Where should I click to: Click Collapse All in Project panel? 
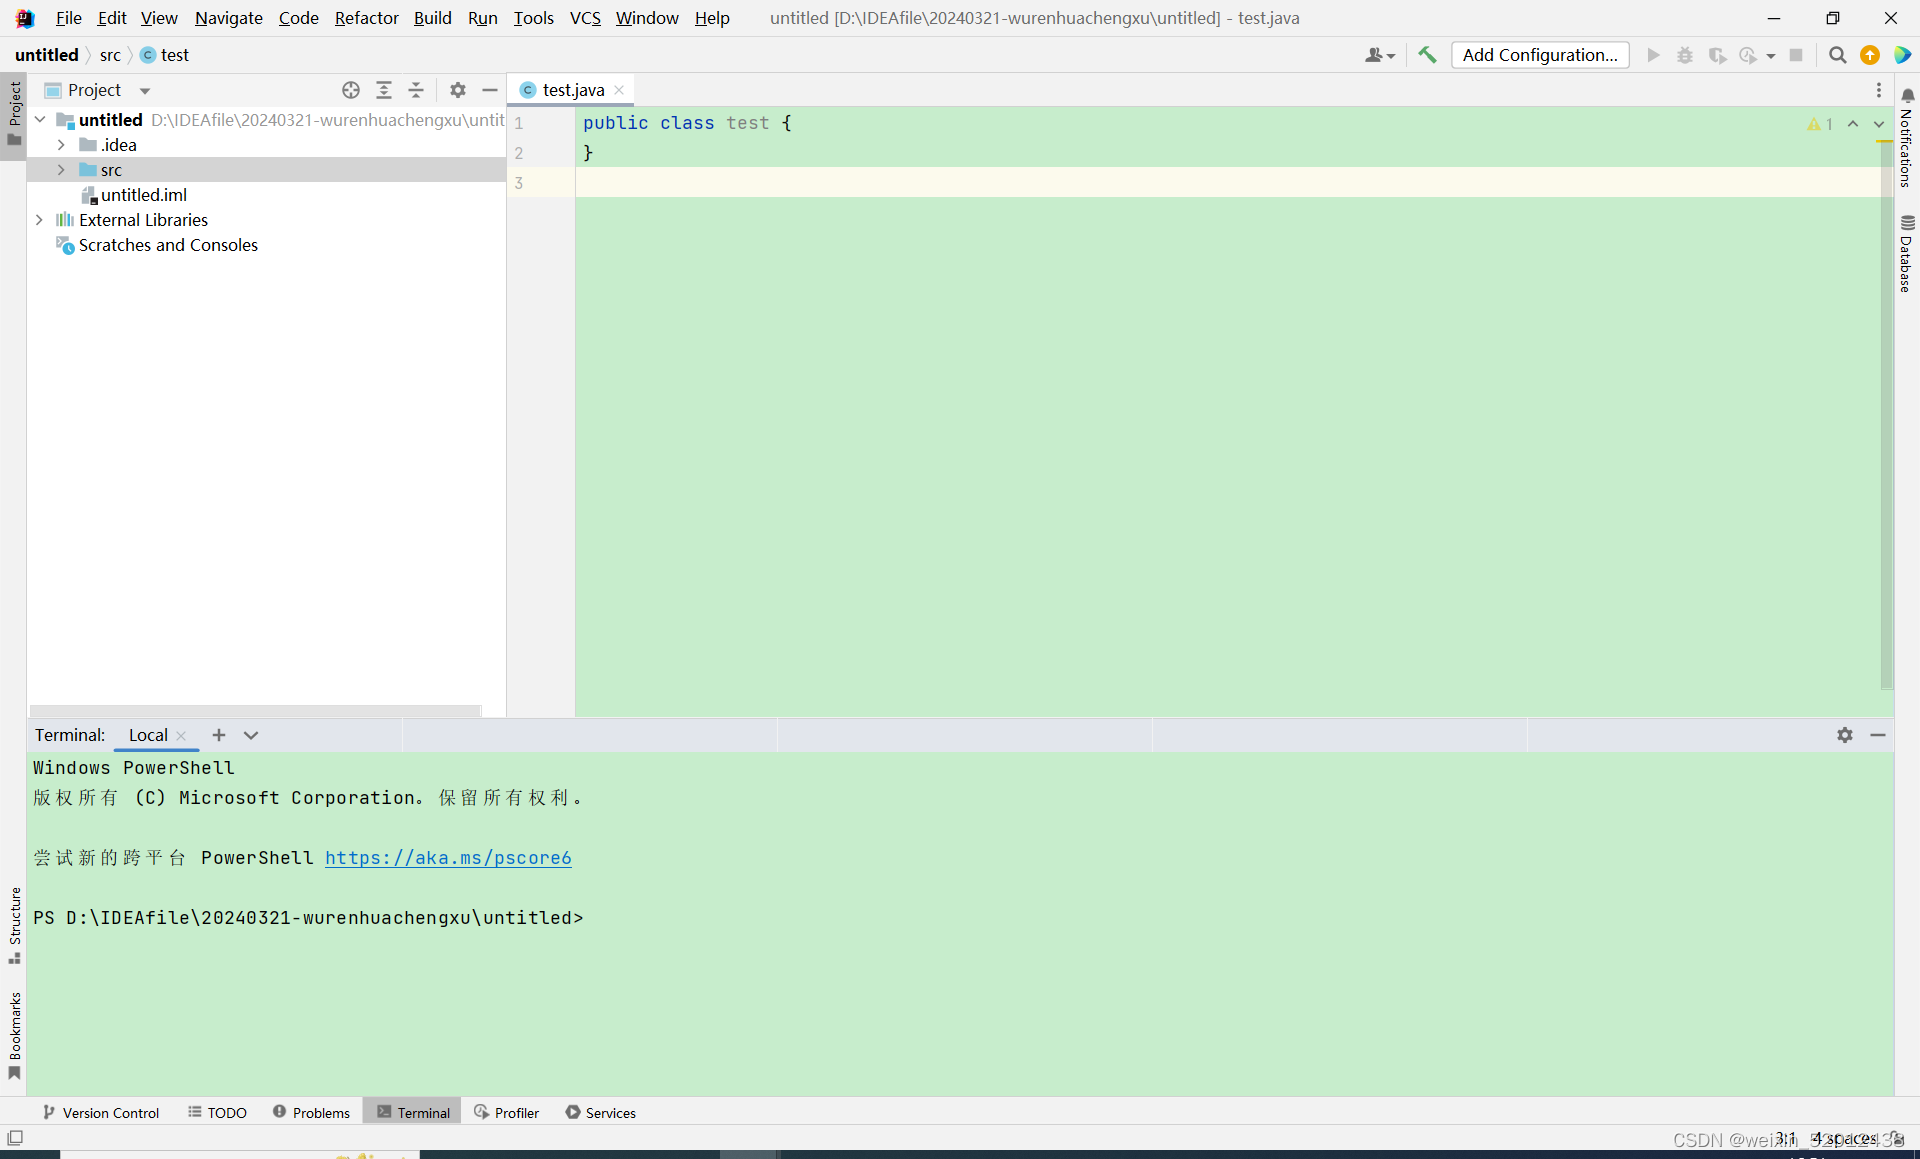point(416,90)
